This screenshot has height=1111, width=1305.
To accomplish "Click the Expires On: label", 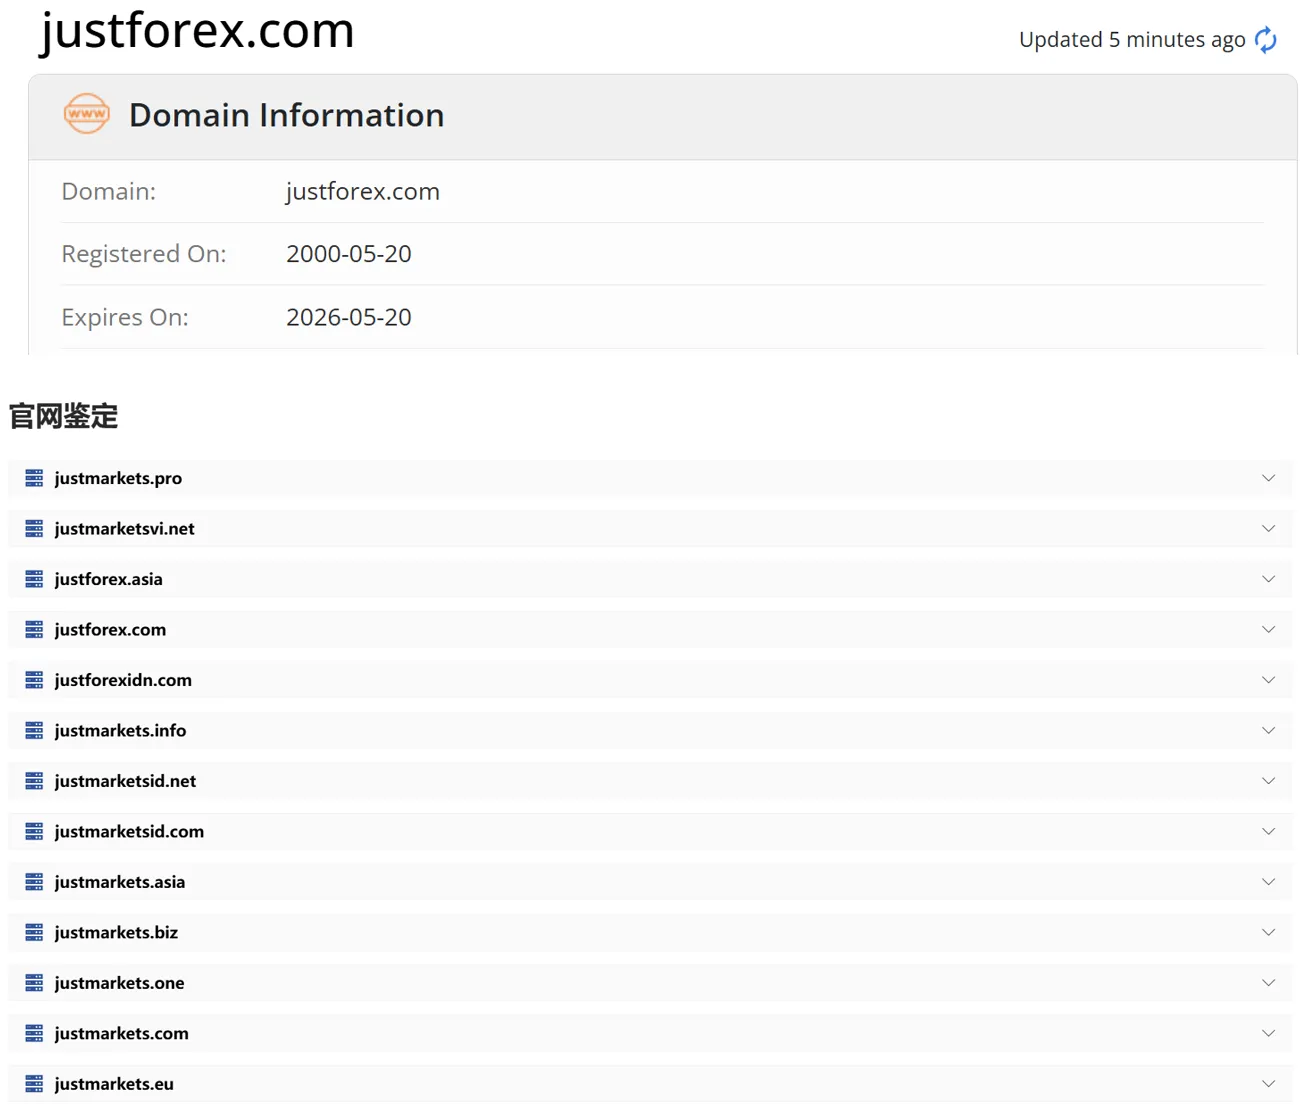I will click(125, 317).
